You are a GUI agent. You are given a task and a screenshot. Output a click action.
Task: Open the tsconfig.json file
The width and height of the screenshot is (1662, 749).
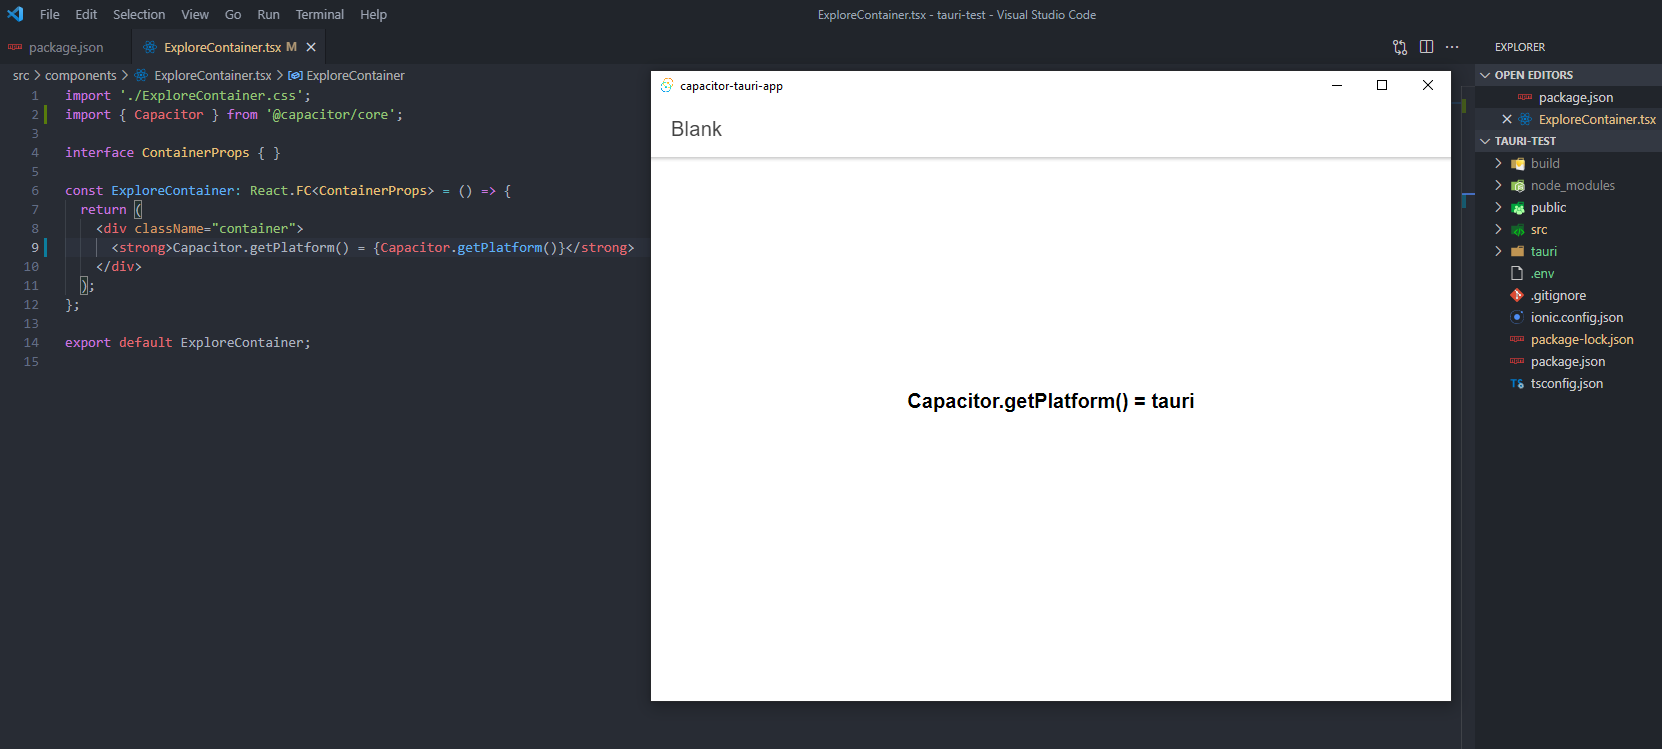pyautogui.click(x=1566, y=384)
